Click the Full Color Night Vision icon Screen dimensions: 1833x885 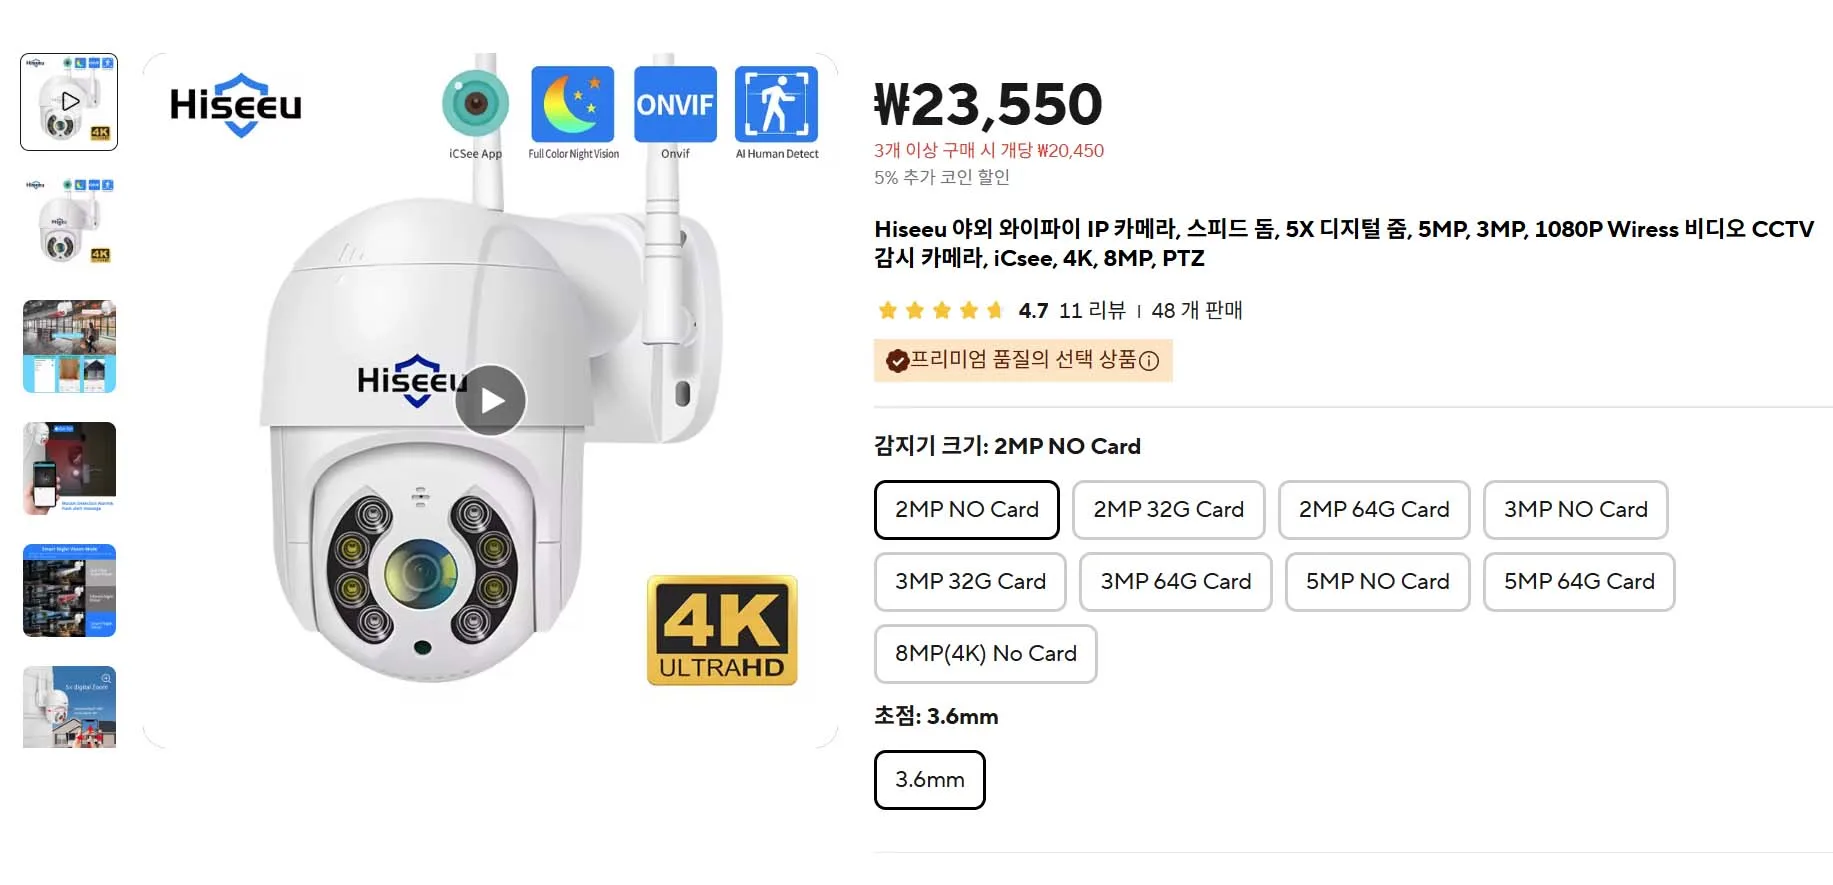pyautogui.click(x=573, y=104)
